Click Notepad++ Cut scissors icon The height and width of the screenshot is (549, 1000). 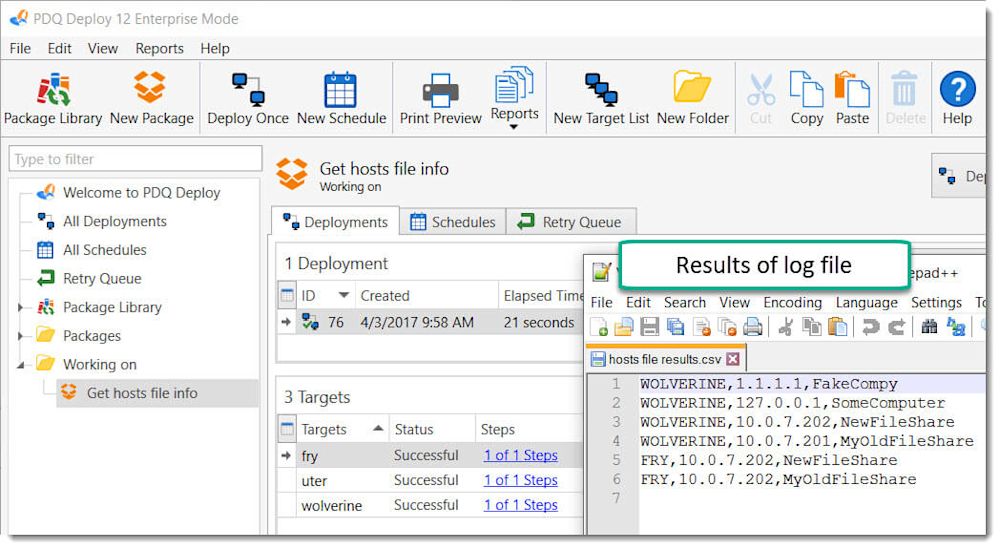coord(786,327)
